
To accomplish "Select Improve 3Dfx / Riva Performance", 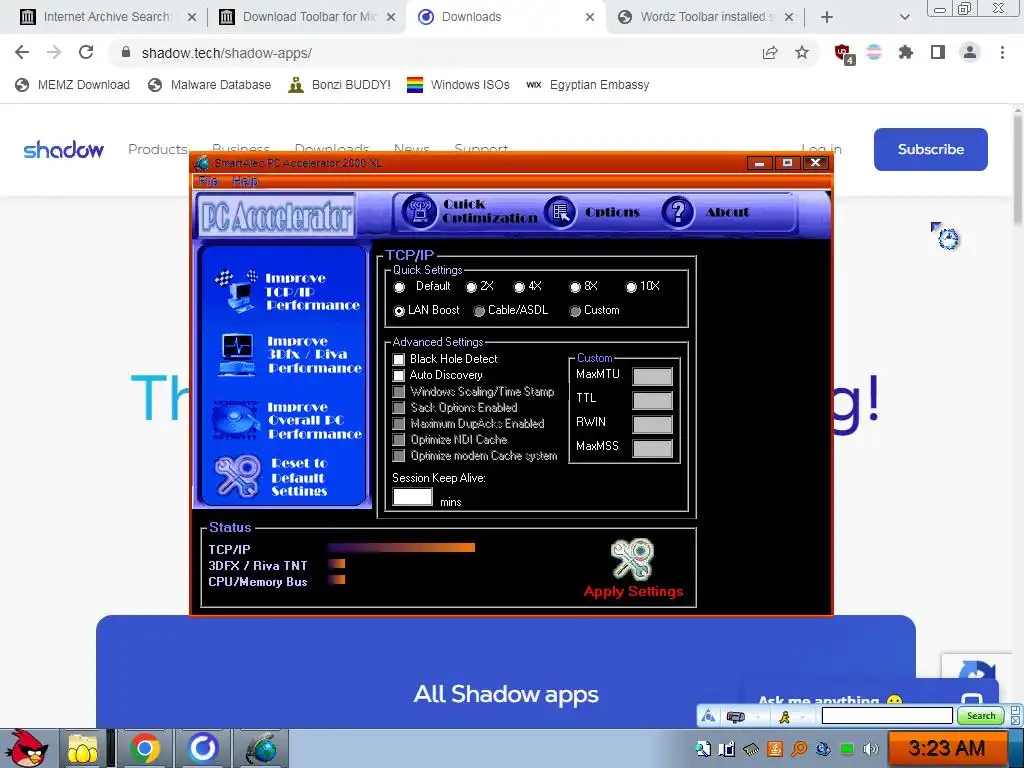I will [x=290, y=355].
